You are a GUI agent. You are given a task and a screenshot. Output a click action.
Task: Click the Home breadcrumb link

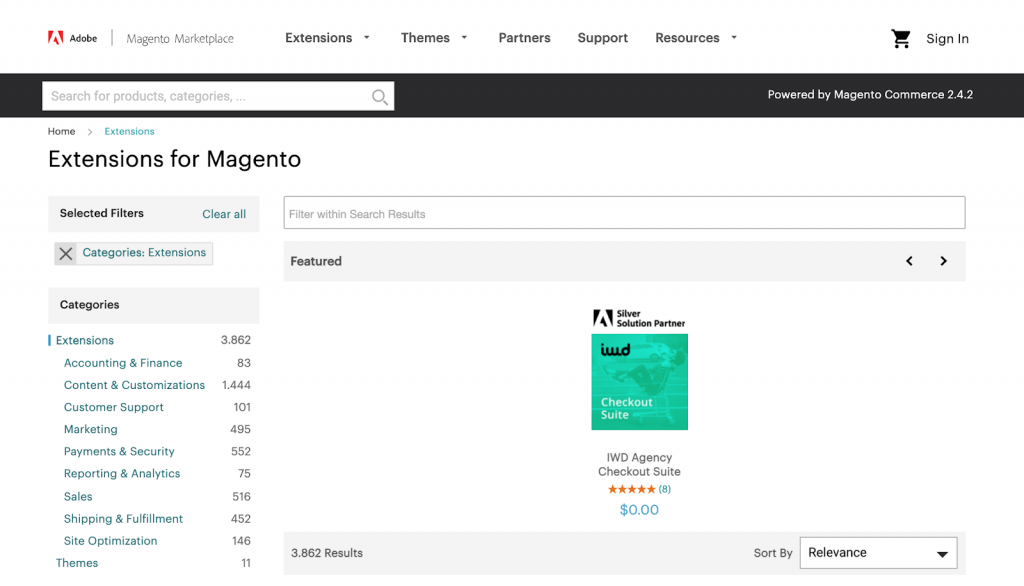tap(61, 131)
